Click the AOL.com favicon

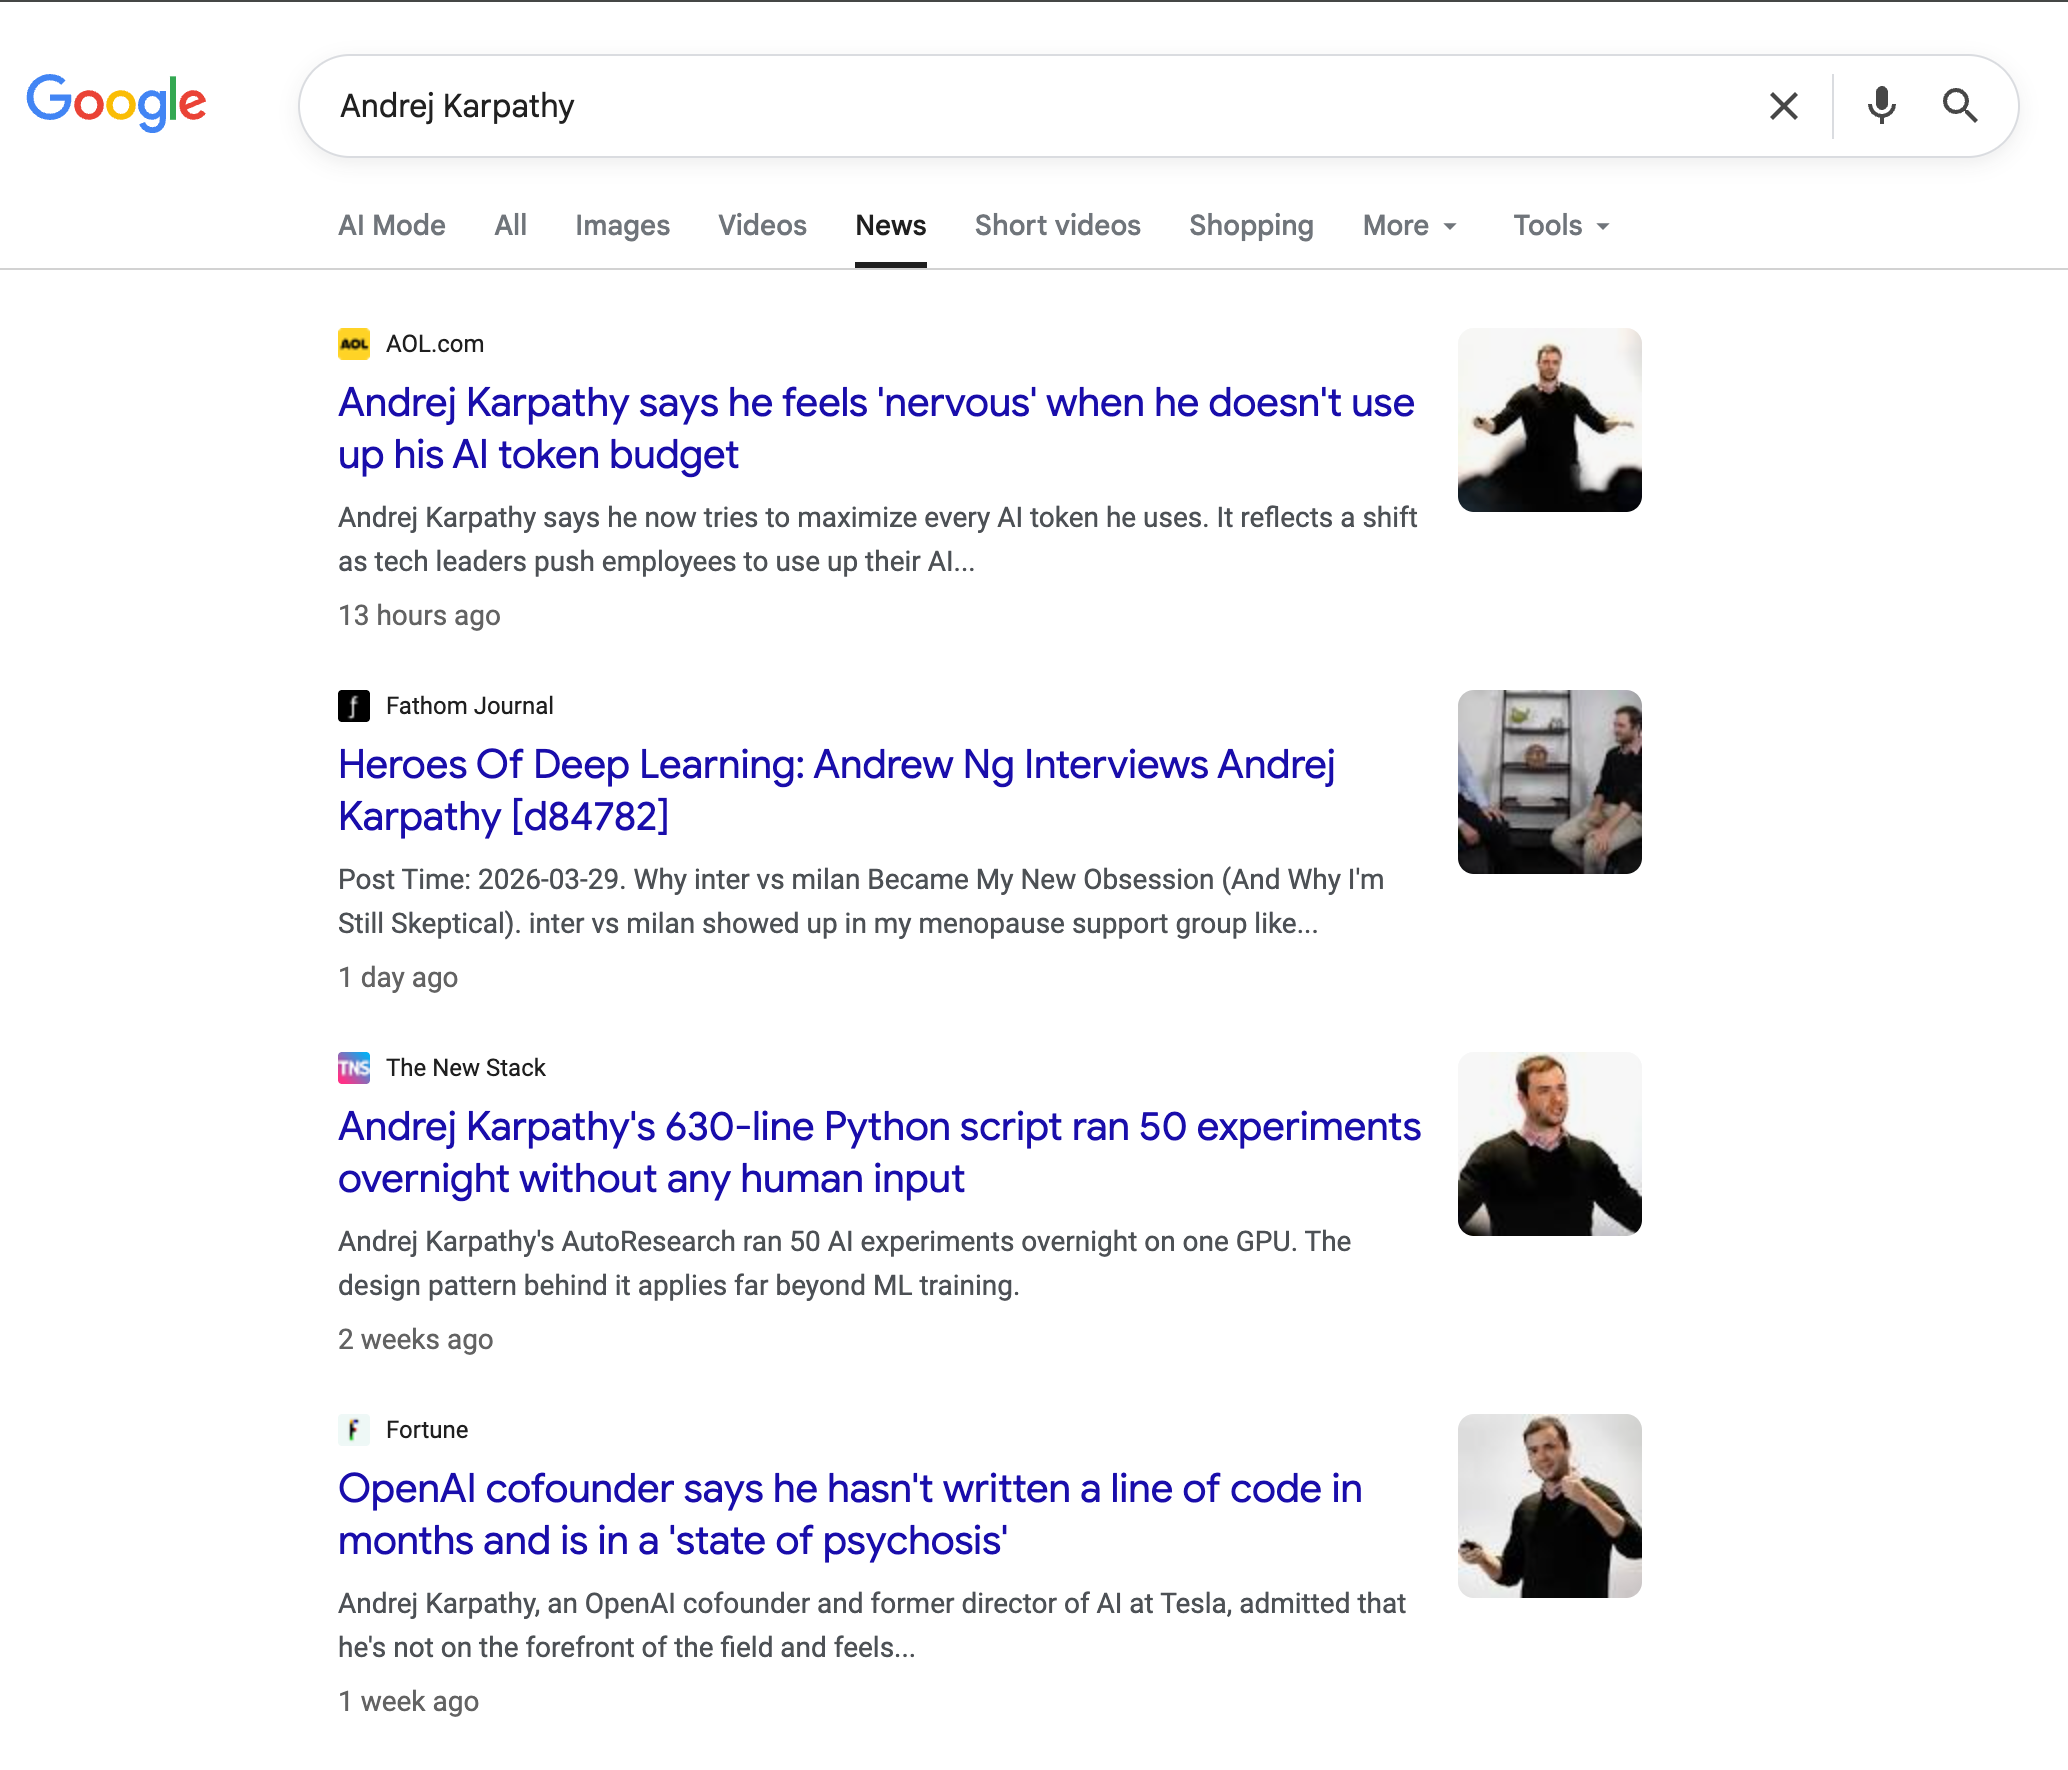pos(354,344)
